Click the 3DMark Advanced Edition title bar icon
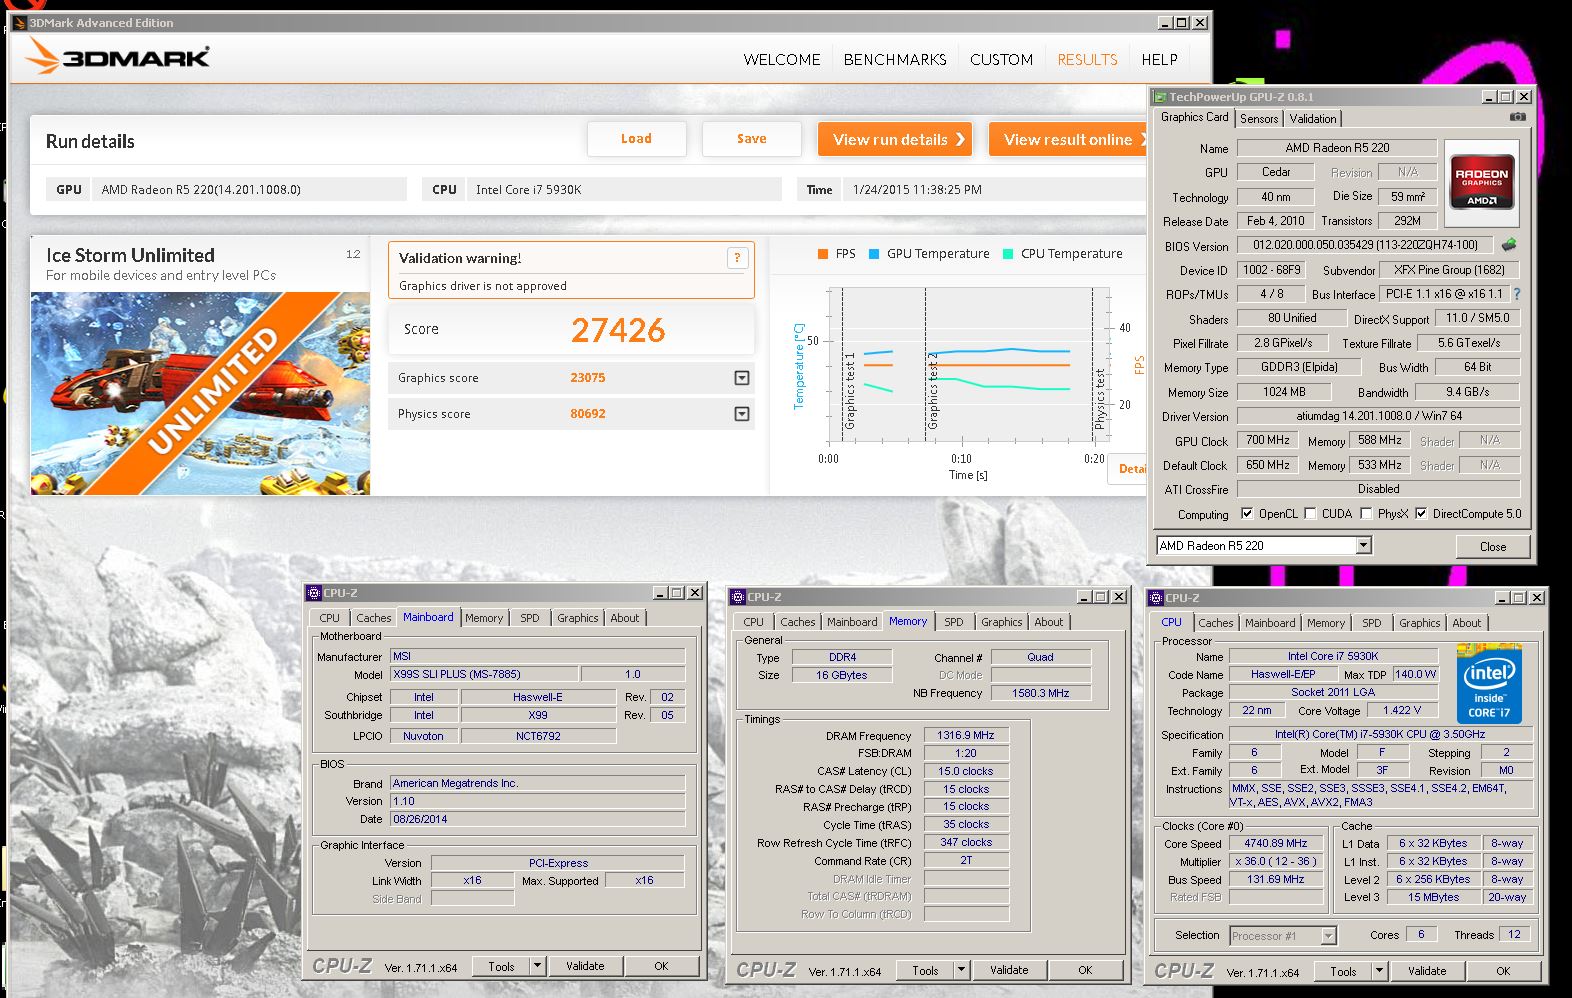Image resolution: width=1572 pixels, height=998 pixels. (x=19, y=22)
